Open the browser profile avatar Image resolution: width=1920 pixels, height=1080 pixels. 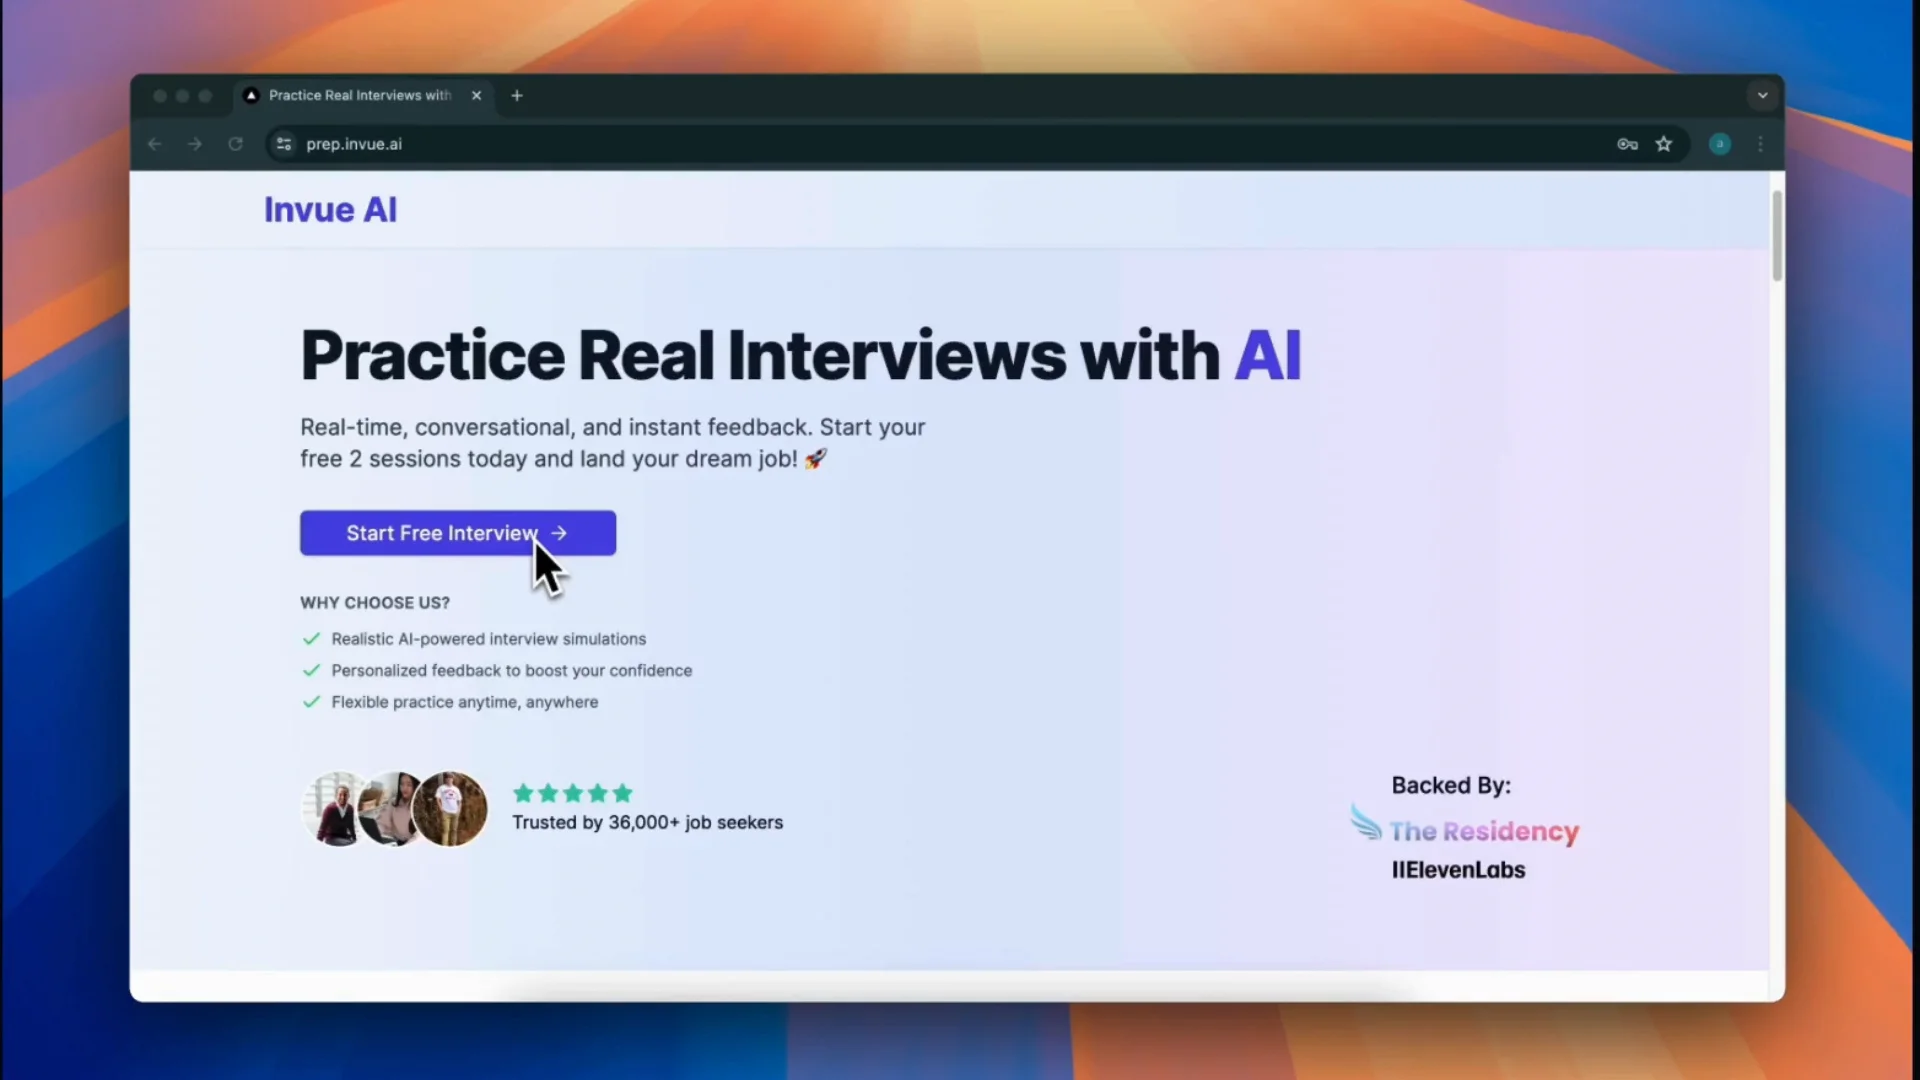tap(1720, 144)
